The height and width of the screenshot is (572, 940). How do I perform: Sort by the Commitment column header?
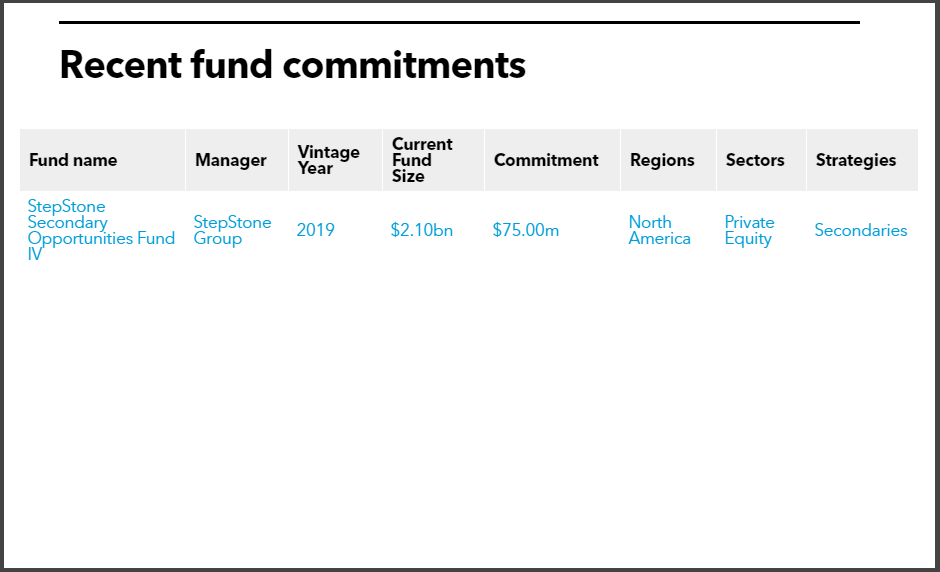click(x=546, y=160)
